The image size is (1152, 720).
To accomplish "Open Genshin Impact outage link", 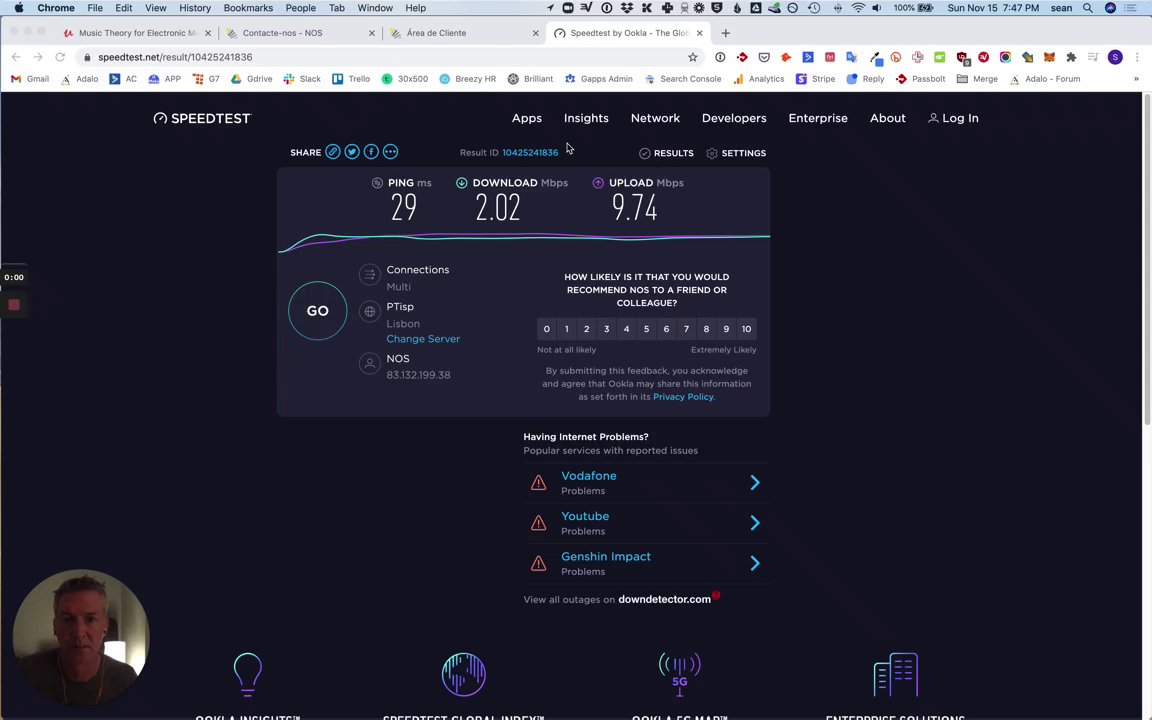I will pyautogui.click(x=606, y=557).
